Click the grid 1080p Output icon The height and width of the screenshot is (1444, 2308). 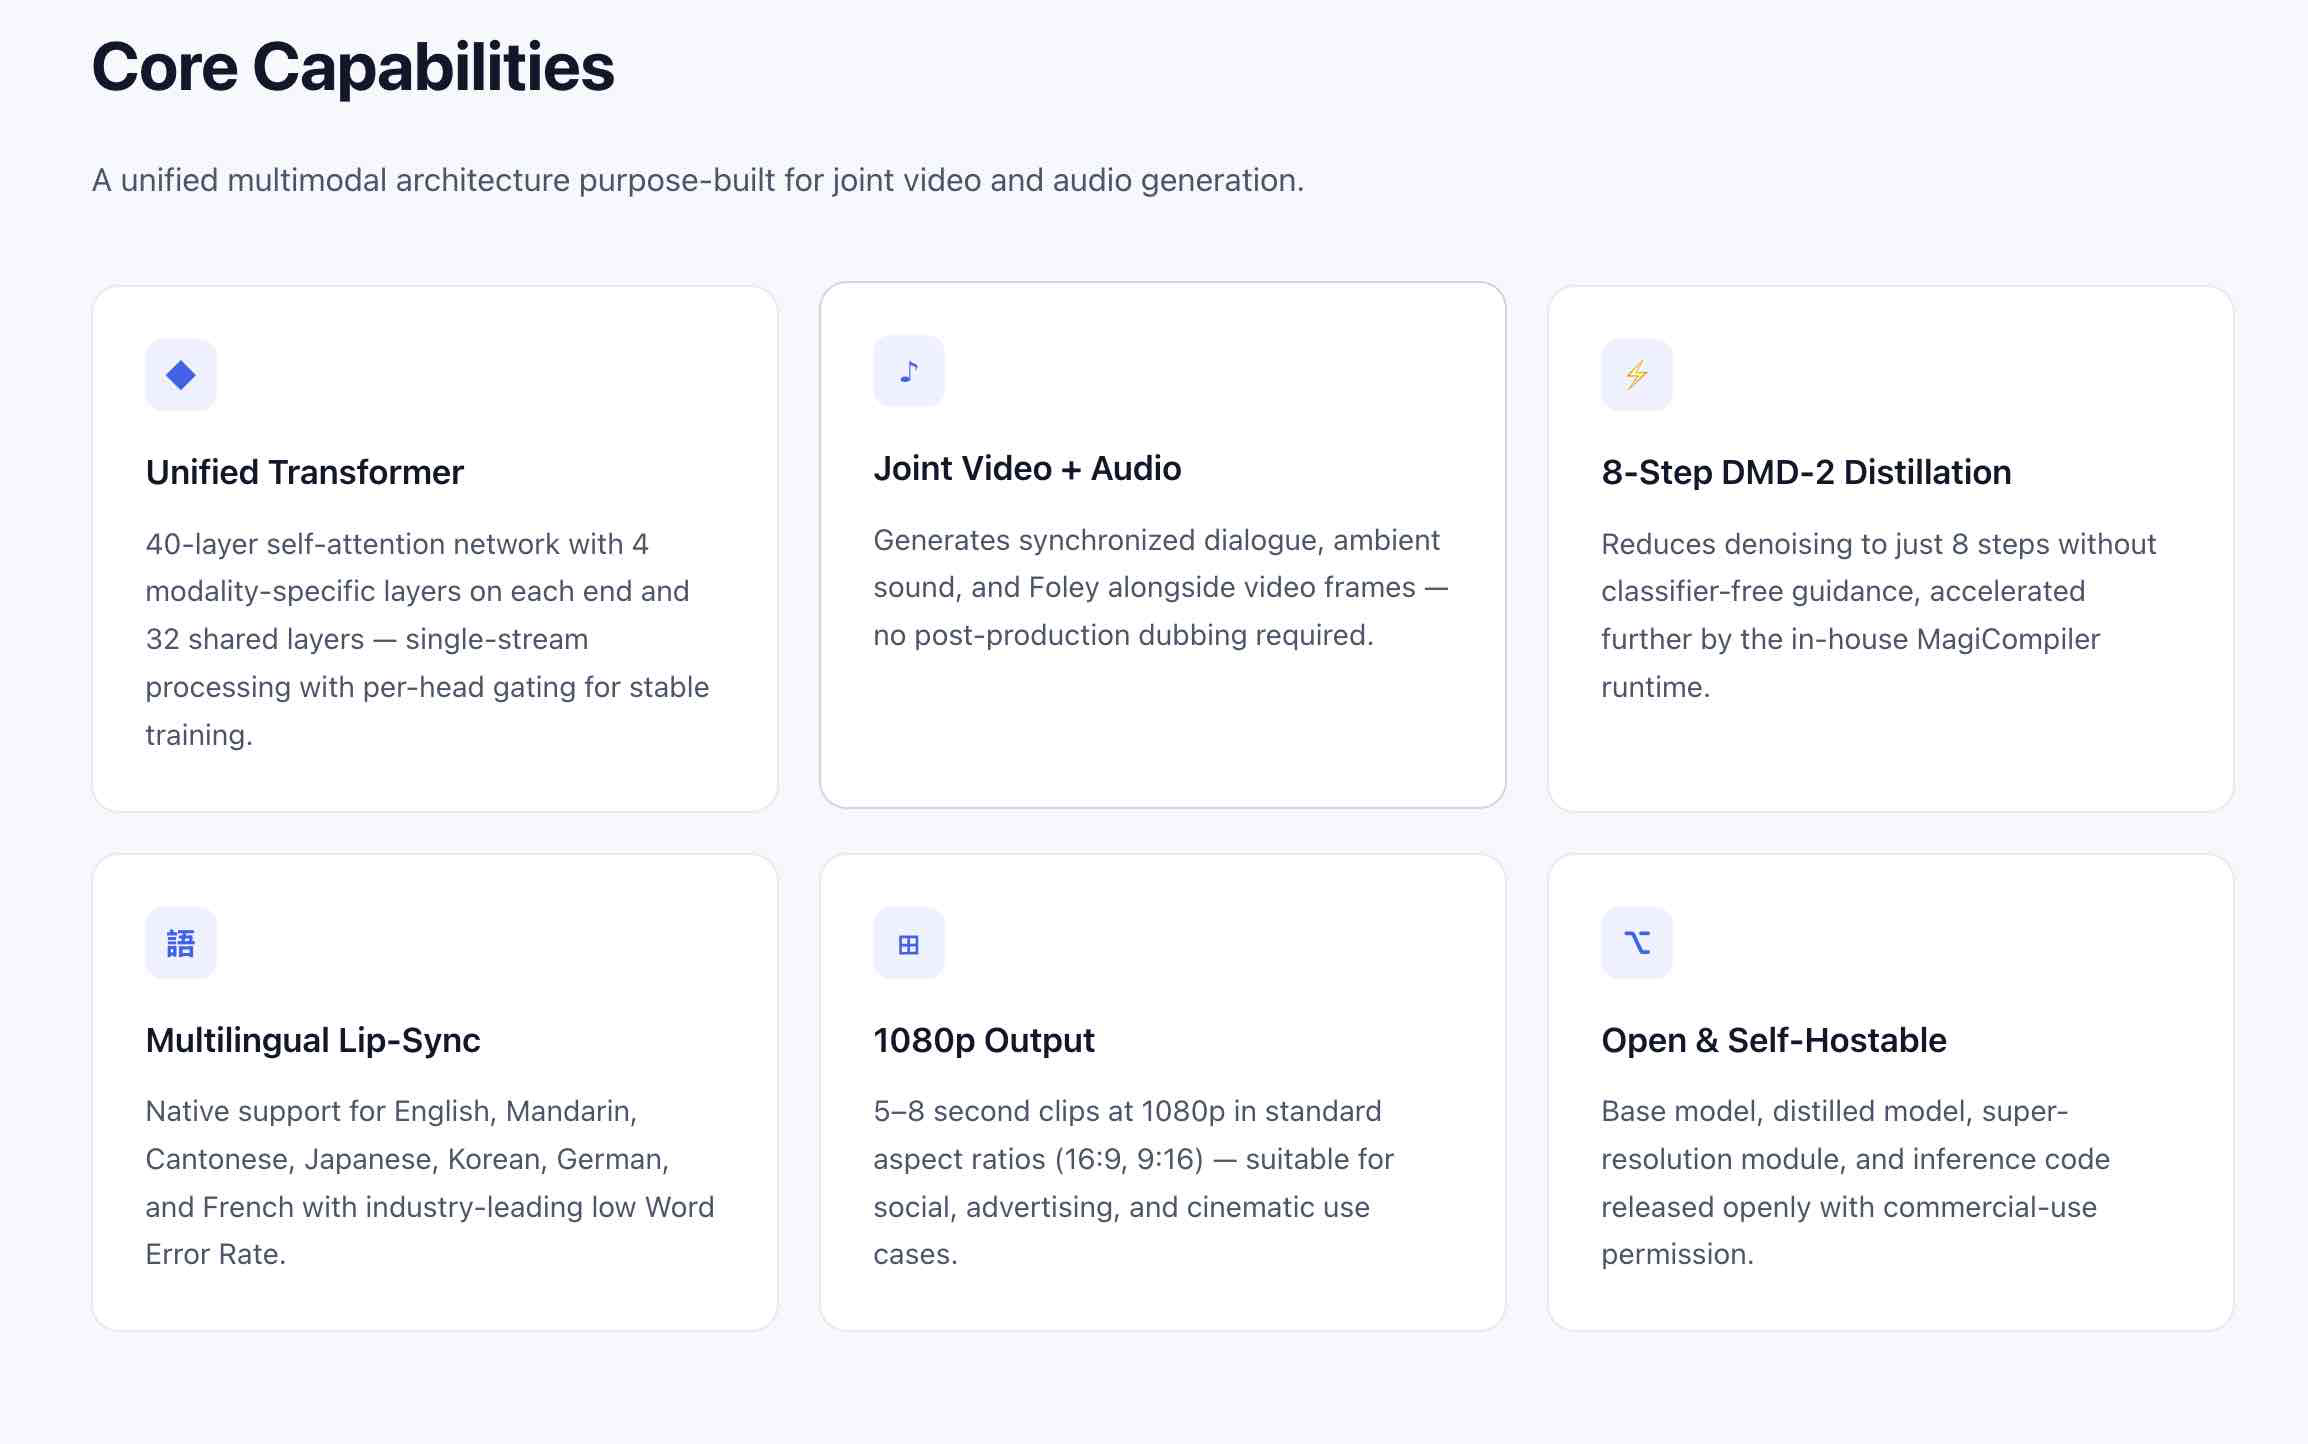click(x=908, y=943)
